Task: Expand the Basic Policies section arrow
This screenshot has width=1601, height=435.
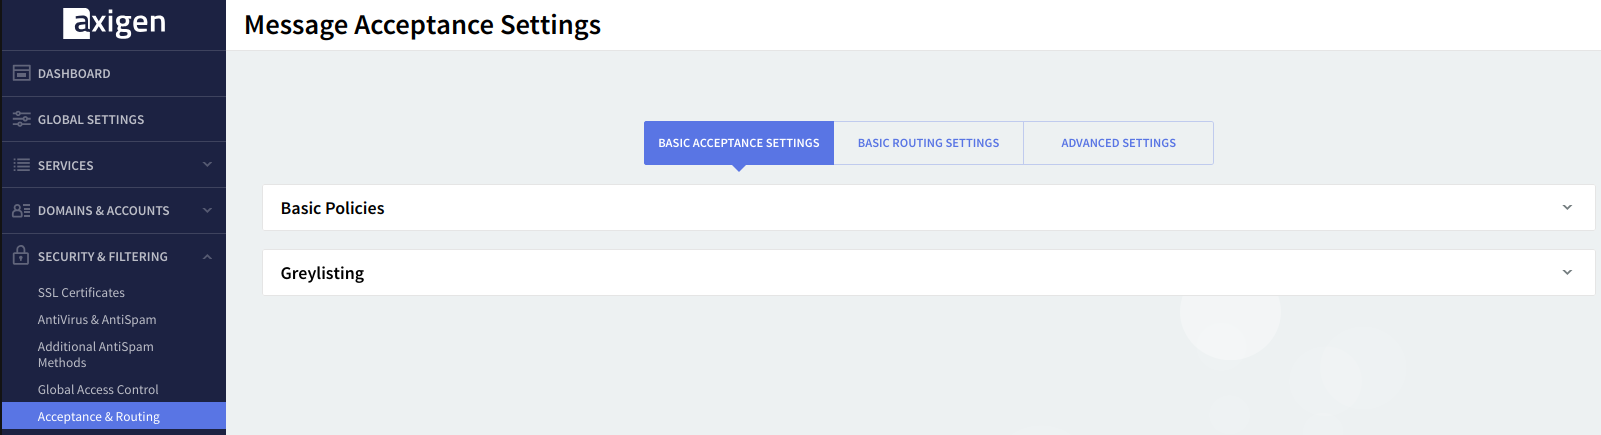Action: [1567, 208]
